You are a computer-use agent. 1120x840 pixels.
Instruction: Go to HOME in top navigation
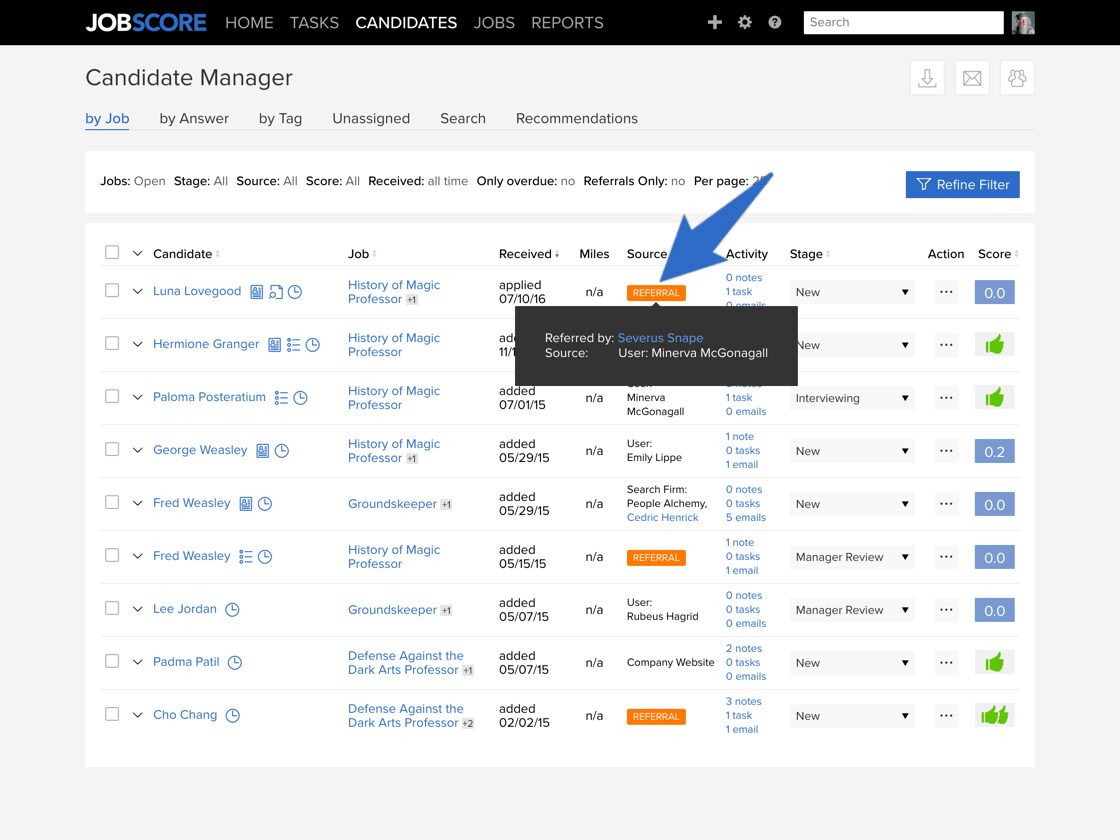tap(249, 23)
